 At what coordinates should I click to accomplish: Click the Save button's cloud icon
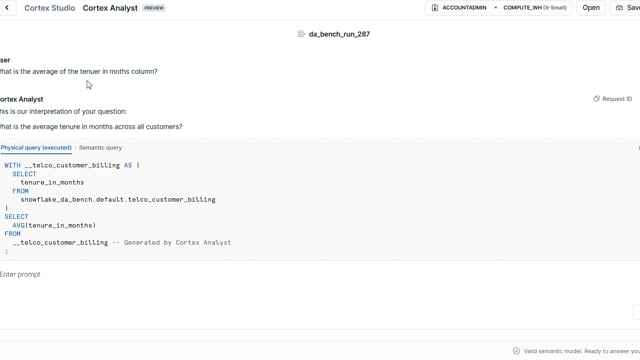620,8
